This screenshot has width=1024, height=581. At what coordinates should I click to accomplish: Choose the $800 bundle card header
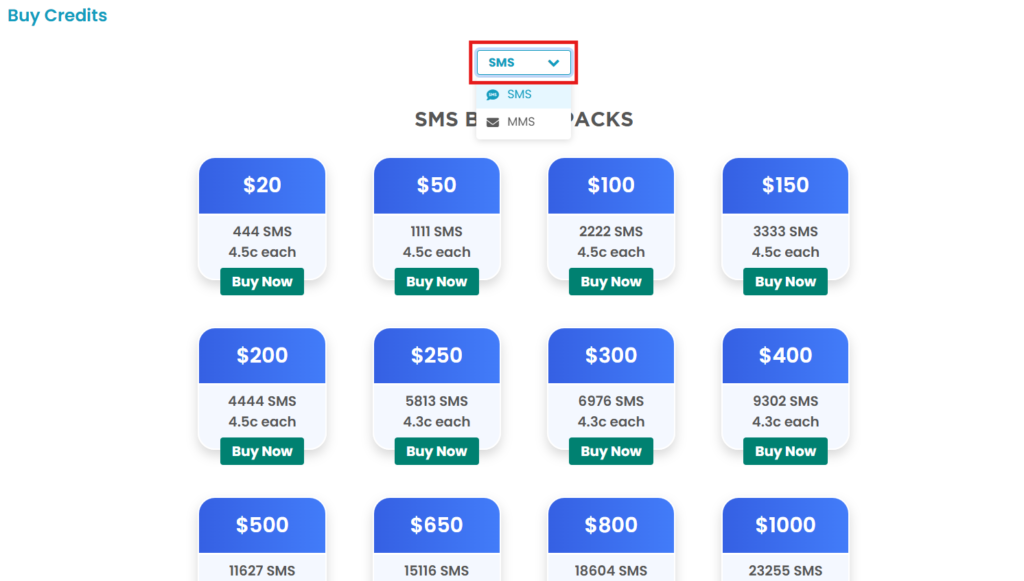611,525
